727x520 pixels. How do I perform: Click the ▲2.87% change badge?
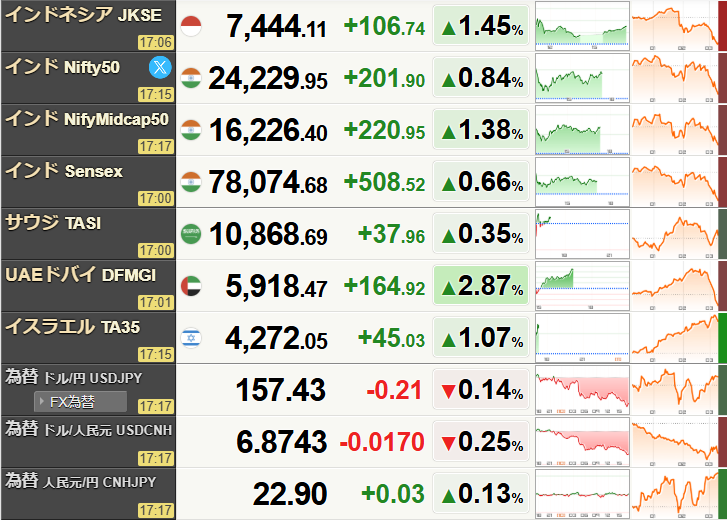pyautogui.click(x=481, y=285)
